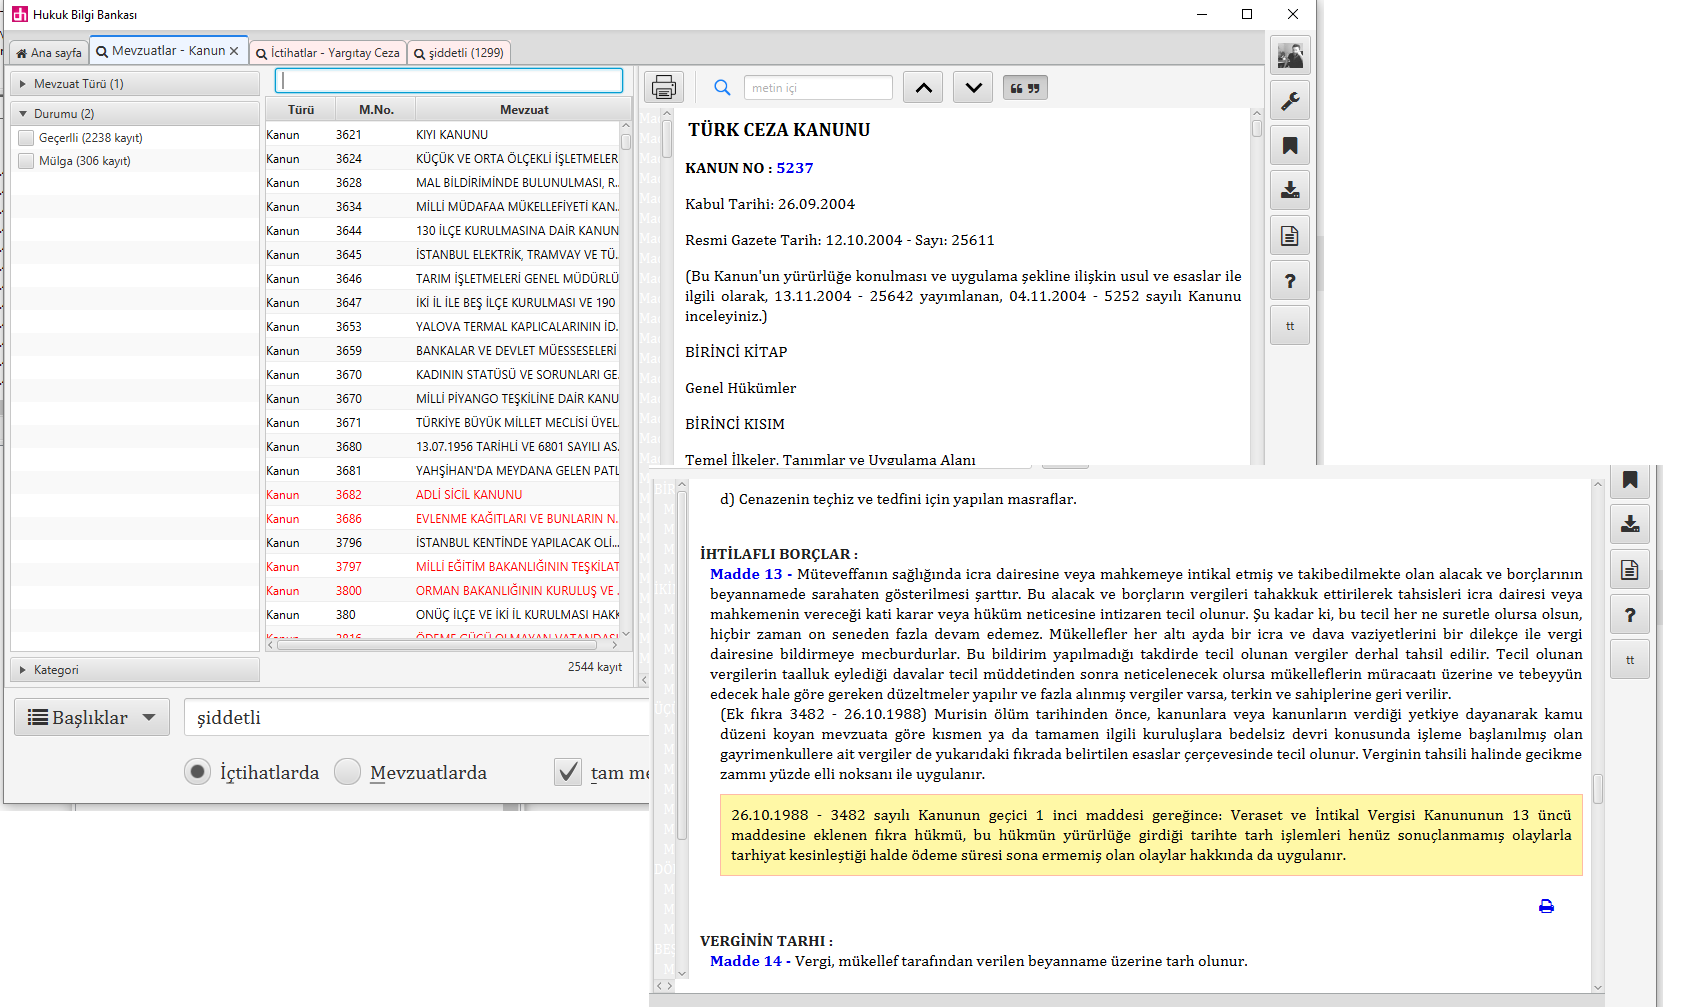The image size is (1692, 1007).
Task: Open the wrench settings tool
Action: tap(1290, 101)
